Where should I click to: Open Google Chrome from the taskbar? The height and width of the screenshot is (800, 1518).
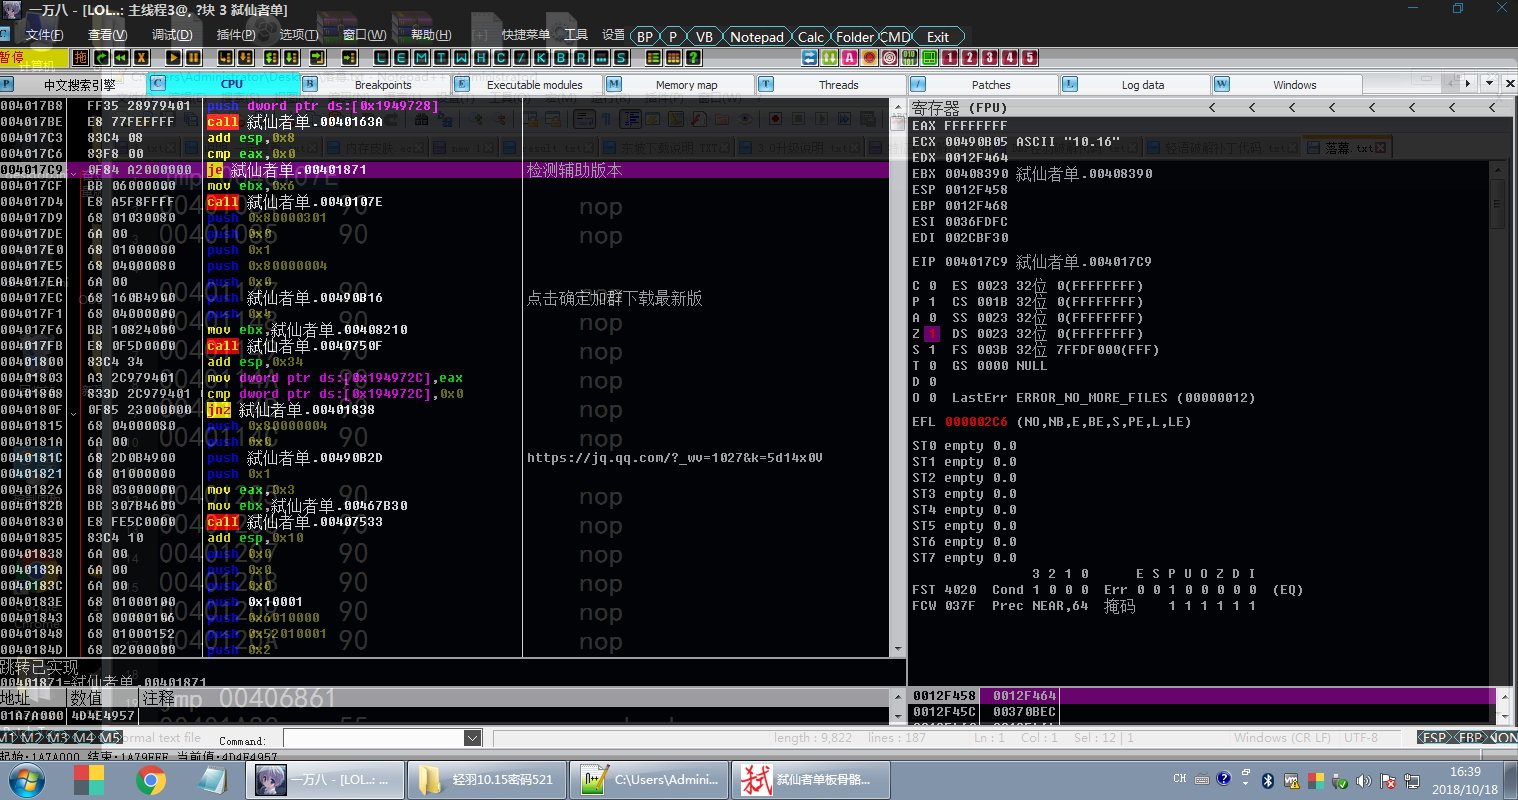[151, 779]
